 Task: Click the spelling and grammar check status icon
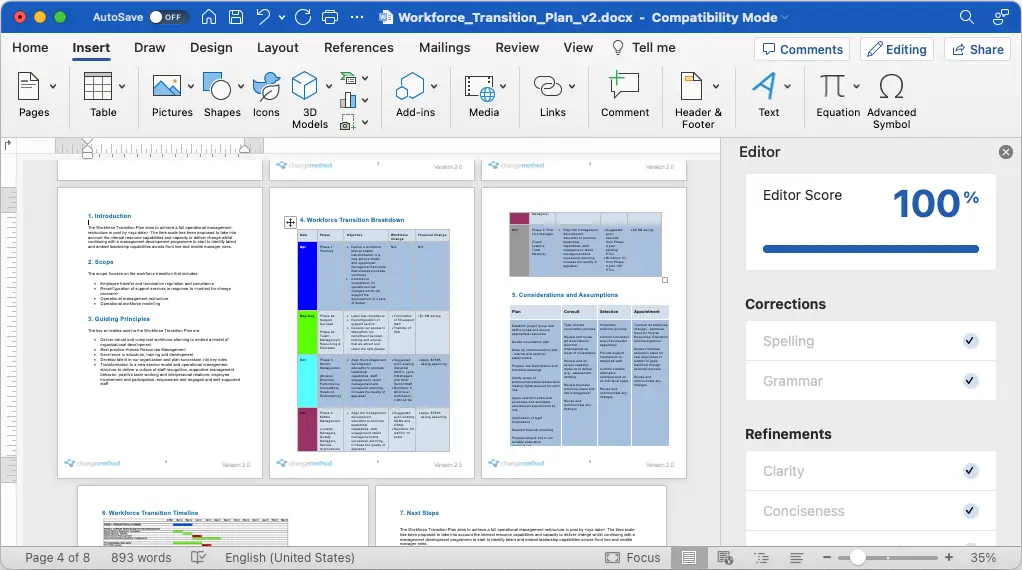[198, 558]
